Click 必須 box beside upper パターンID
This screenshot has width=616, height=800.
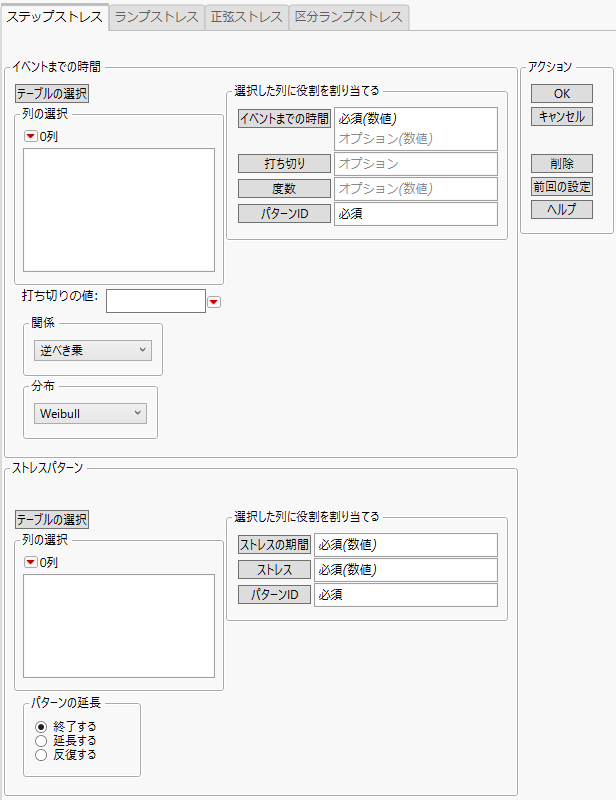pos(416,214)
